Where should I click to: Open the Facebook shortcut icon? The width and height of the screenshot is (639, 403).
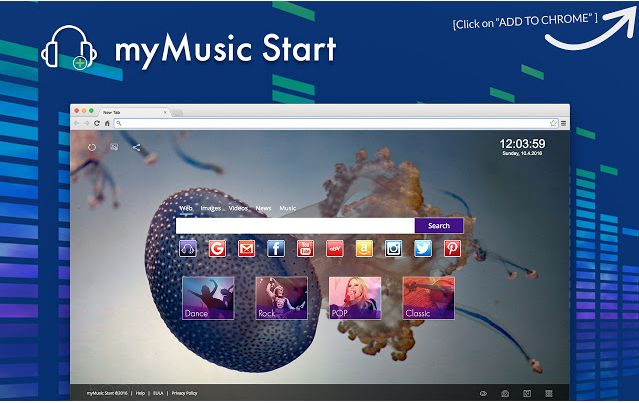click(276, 249)
